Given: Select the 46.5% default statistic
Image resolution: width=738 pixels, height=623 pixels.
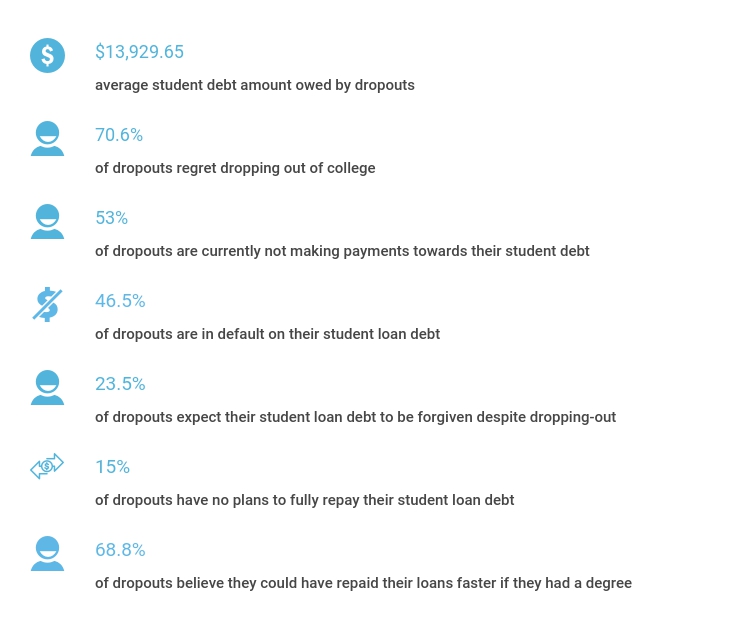Looking at the screenshot, I should tap(120, 301).
